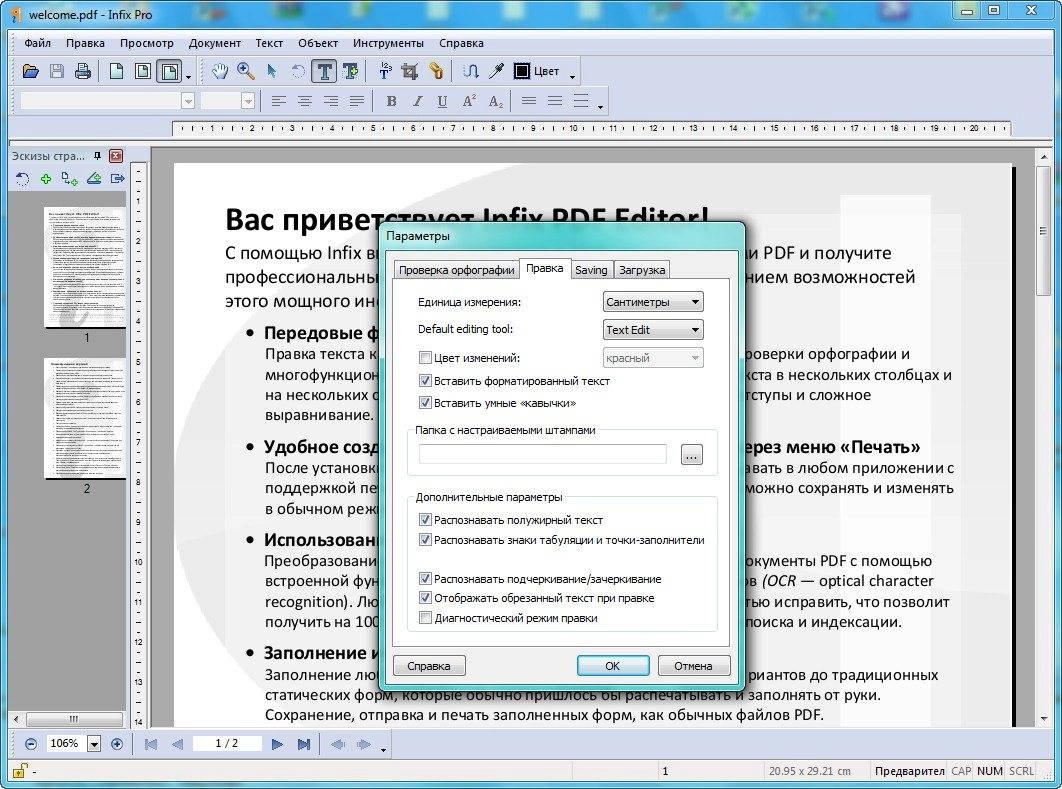Expand the Цвет color dropdown arrow
The height and width of the screenshot is (789, 1062).
click(x=572, y=76)
